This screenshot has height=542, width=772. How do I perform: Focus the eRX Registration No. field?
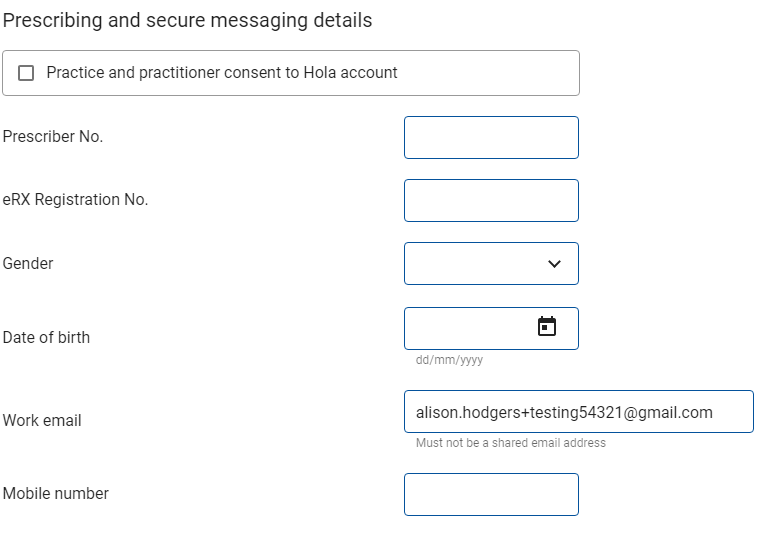491,200
